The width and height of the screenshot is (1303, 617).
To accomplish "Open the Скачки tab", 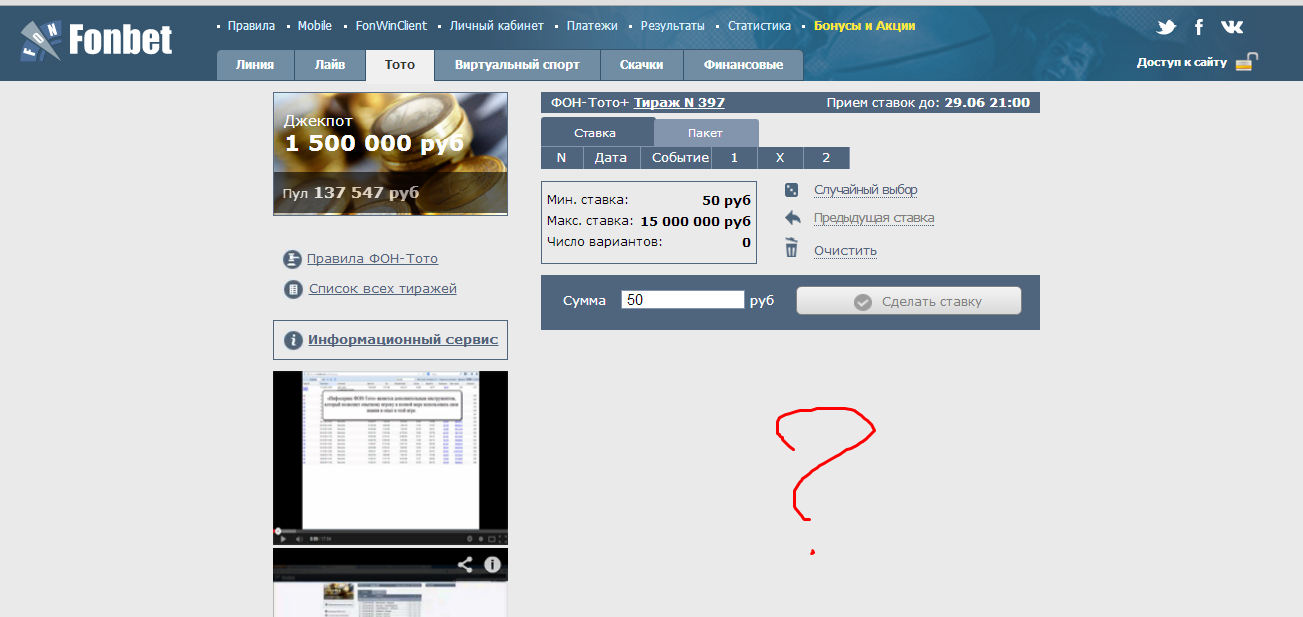I will pyautogui.click(x=642, y=65).
